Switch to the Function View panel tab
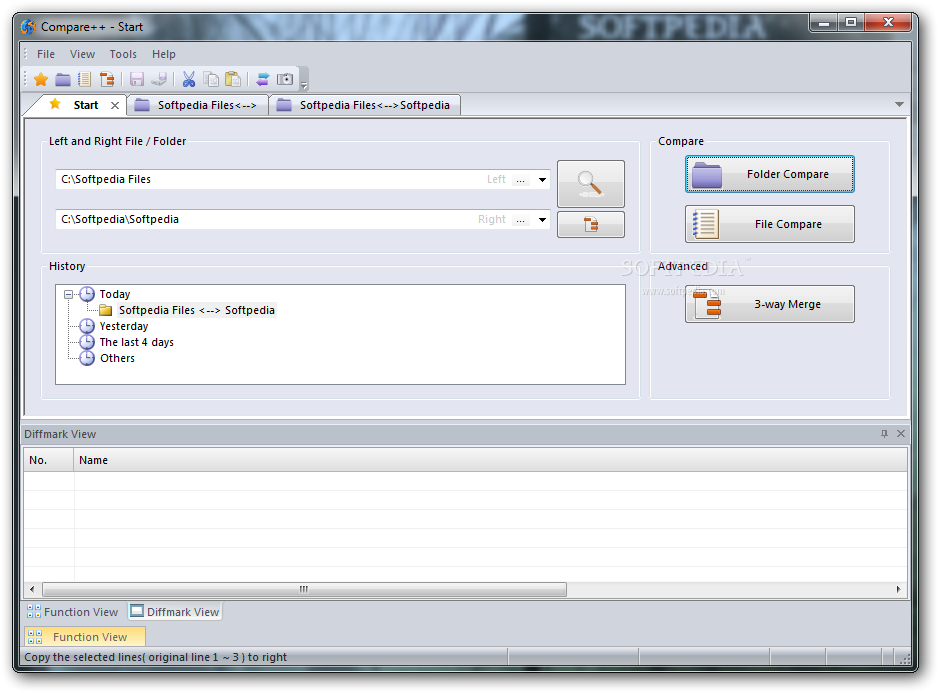This screenshot has width=939, height=693. pos(72,612)
